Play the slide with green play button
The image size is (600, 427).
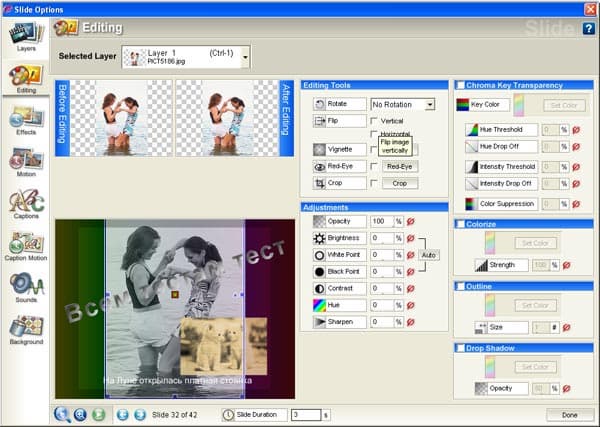click(x=98, y=414)
